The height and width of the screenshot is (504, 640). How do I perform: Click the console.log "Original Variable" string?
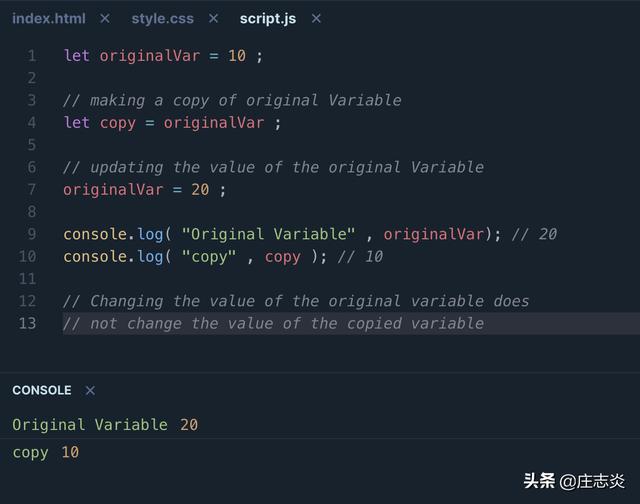point(268,234)
